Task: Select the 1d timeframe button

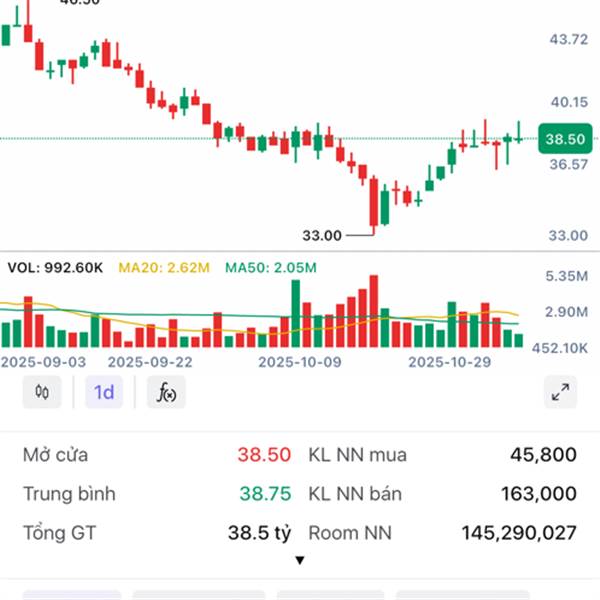Action: click(104, 392)
